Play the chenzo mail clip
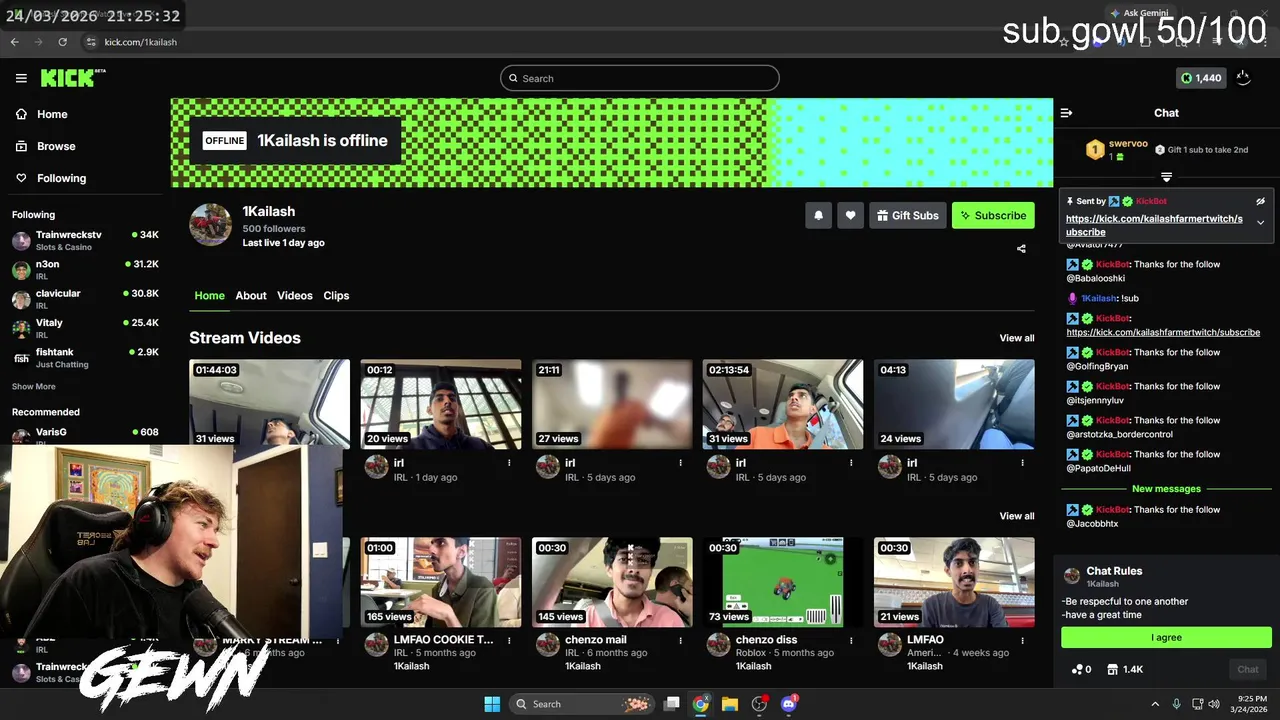The height and width of the screenshot is (720, 1280). click(612, 582)
